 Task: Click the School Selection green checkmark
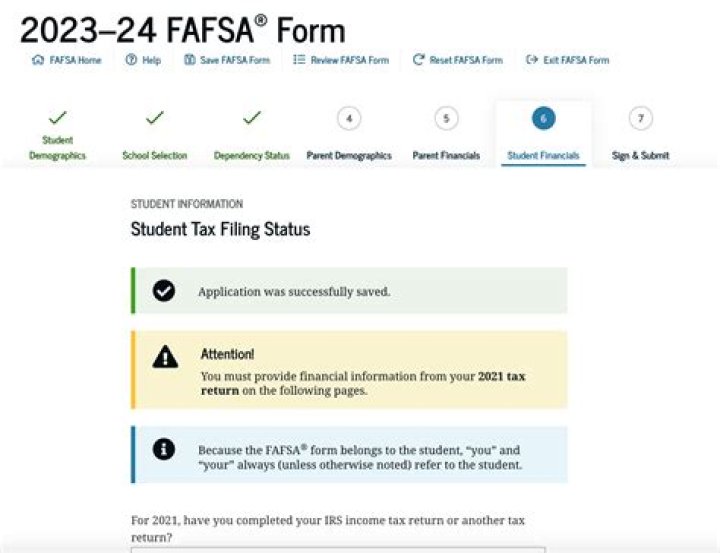[154, 118]
